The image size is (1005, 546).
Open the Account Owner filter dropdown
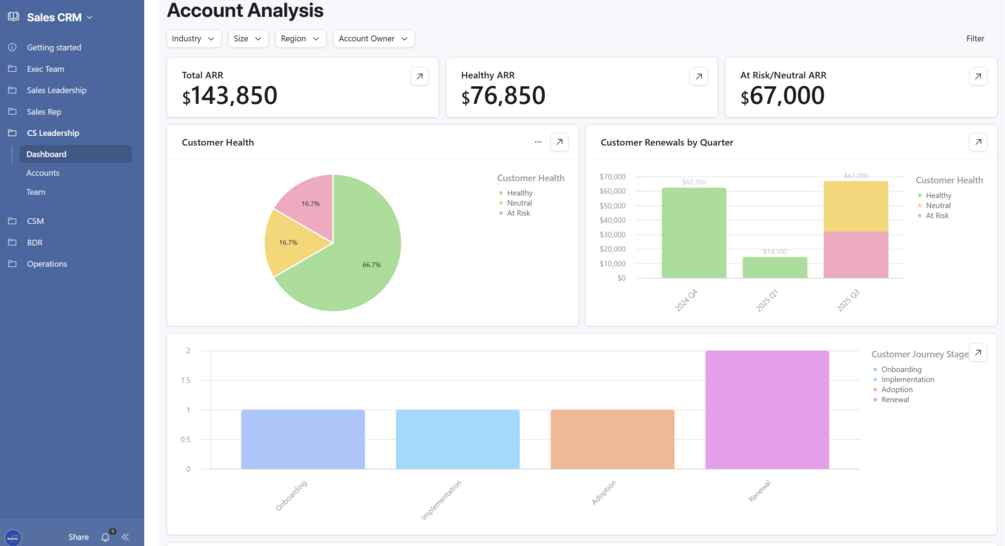tap(374, 38)
